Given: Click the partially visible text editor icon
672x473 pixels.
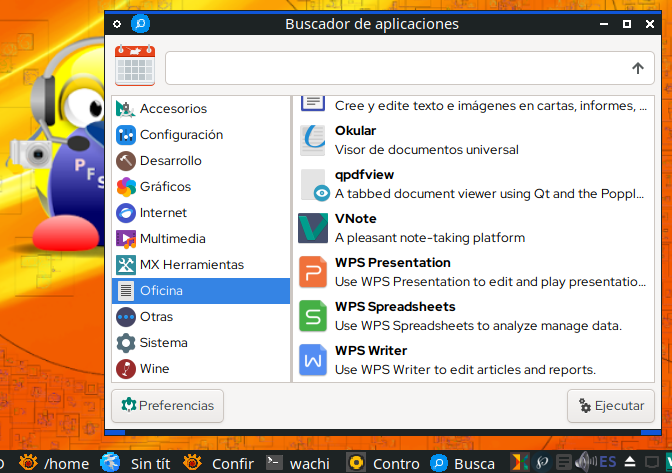Looking at the screenshot, I should point(313,104).
